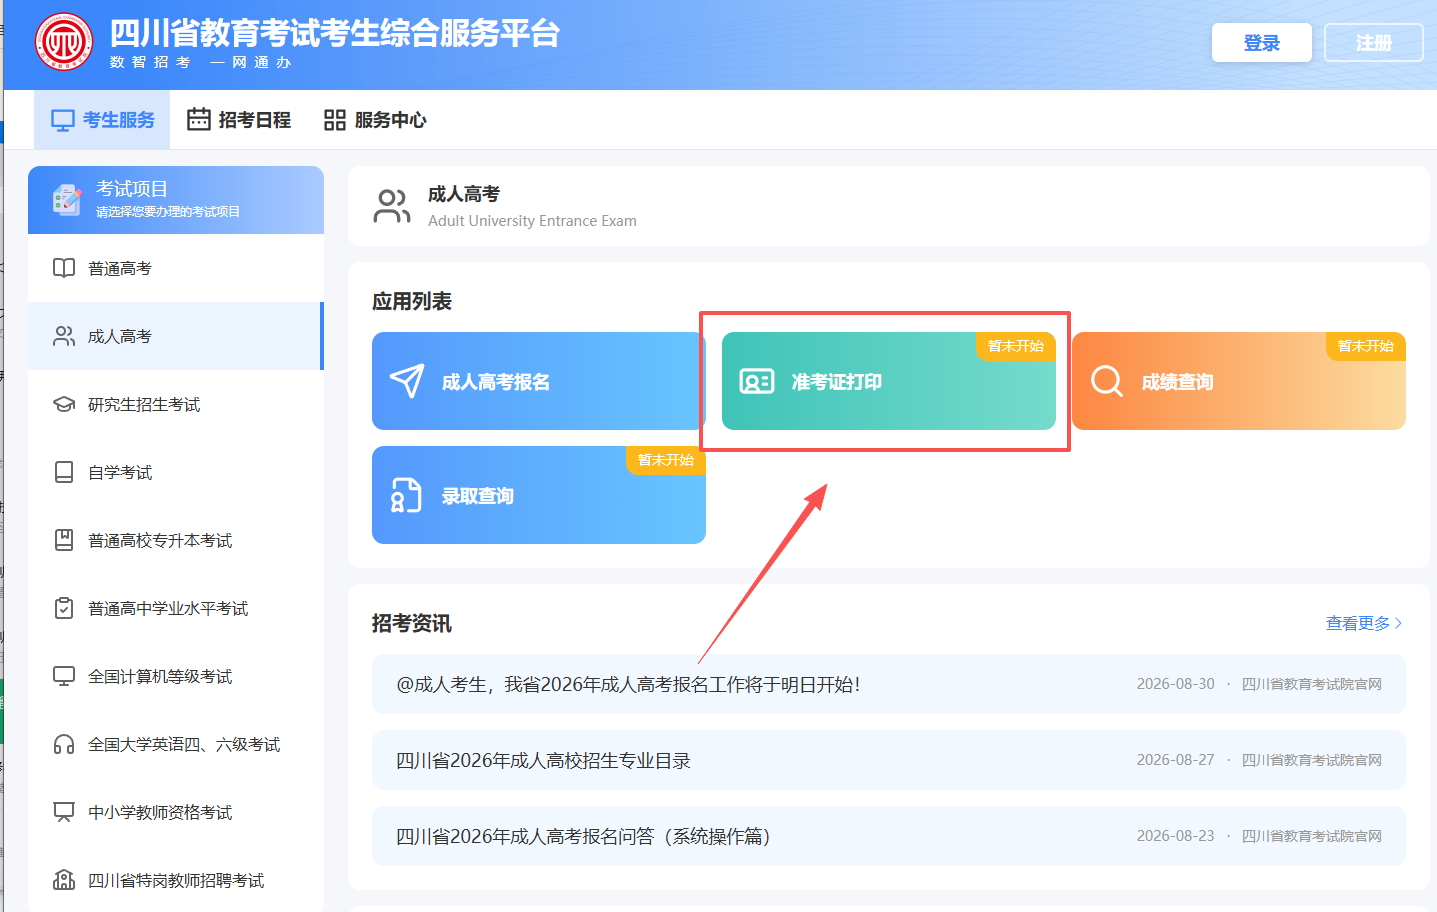The image size is (1437, 912).
Task: Click the bookmark icon for 普通高校专升本考试
Action: (x=64, y=540)
